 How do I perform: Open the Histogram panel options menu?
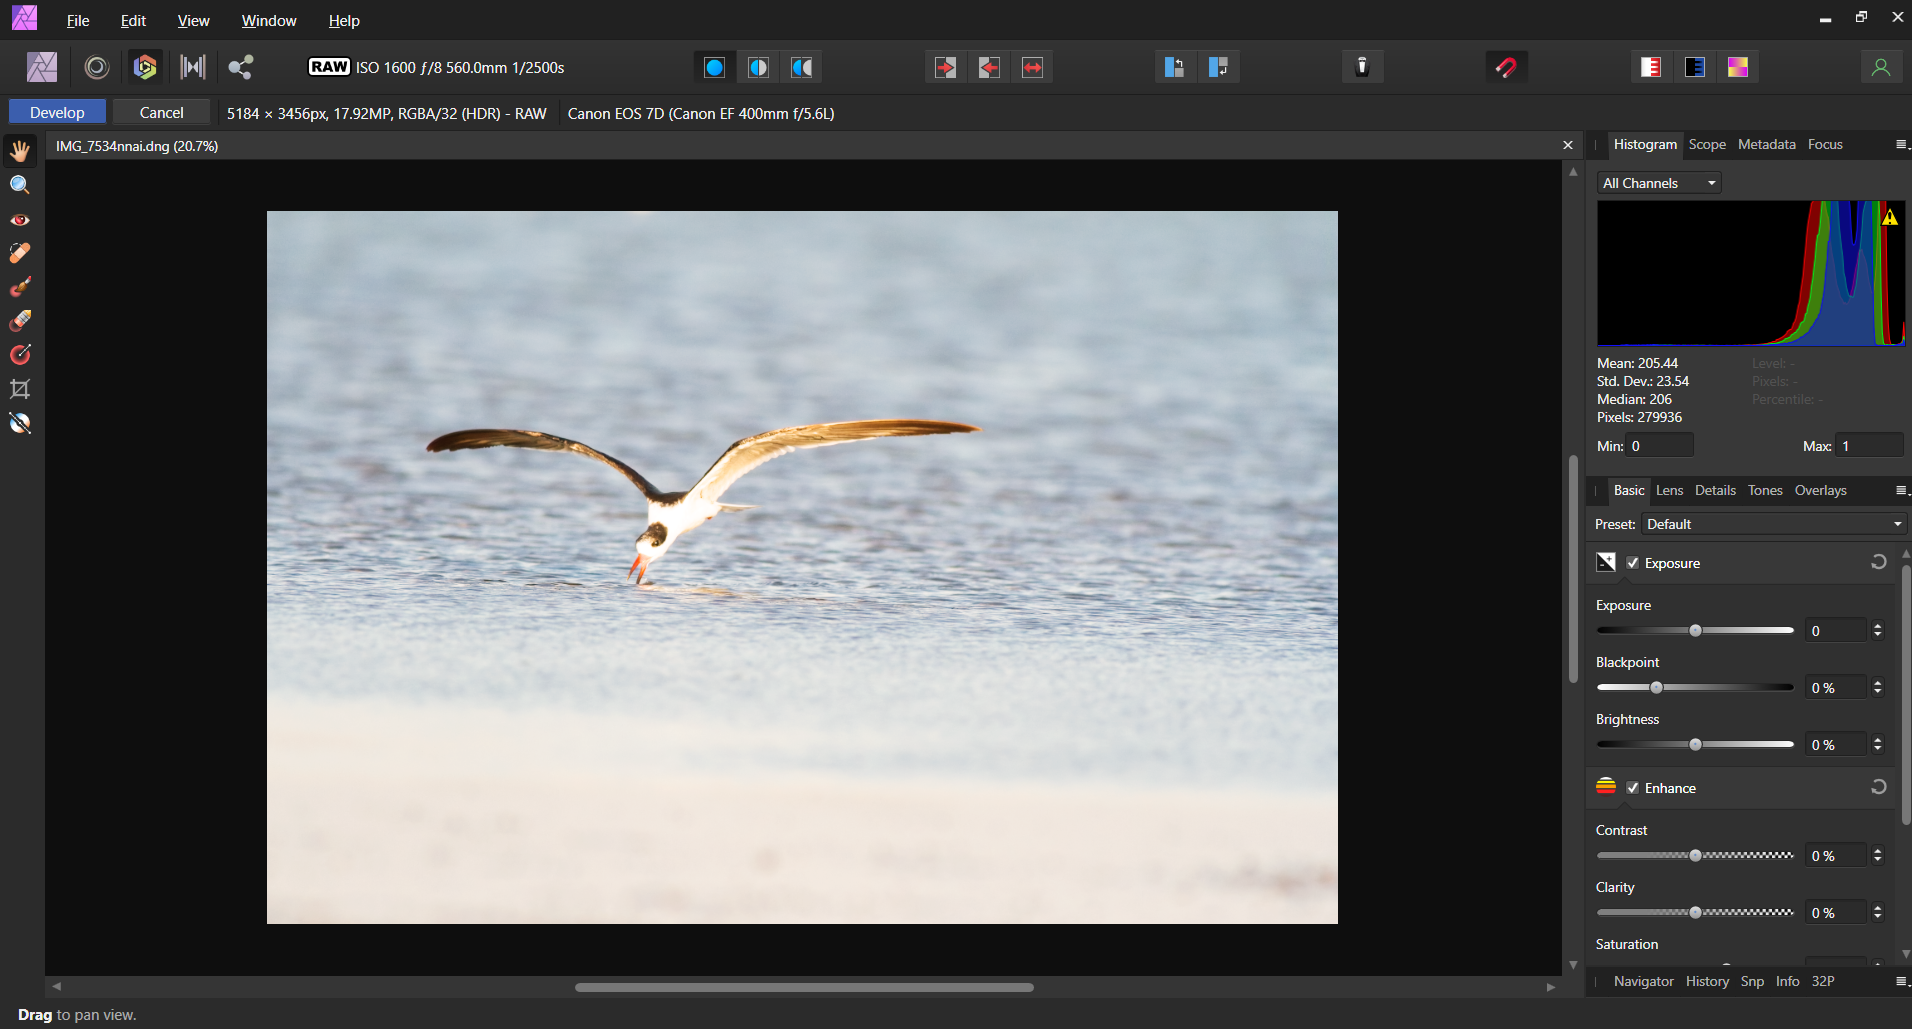pos(1901,145)
